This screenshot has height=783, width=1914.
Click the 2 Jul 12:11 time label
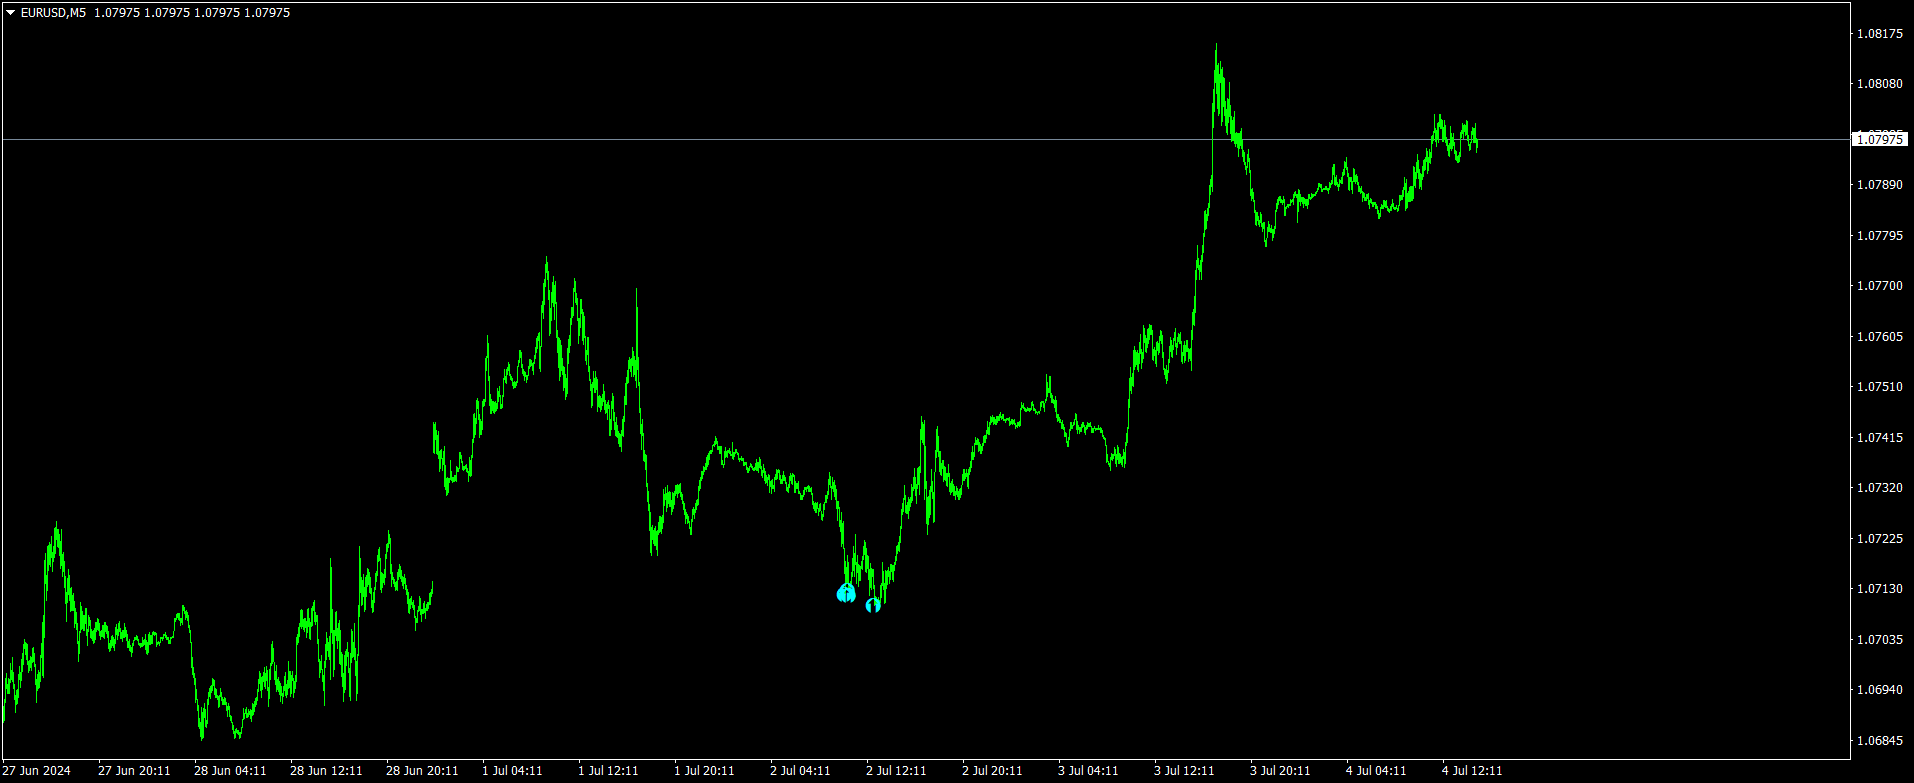click(896, 771)
